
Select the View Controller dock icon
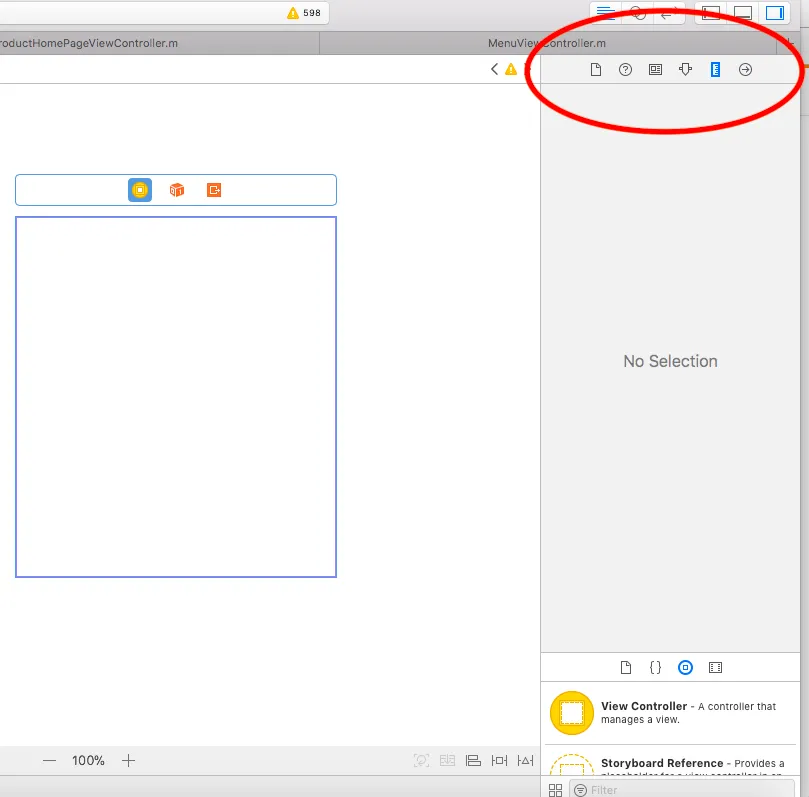140,190
